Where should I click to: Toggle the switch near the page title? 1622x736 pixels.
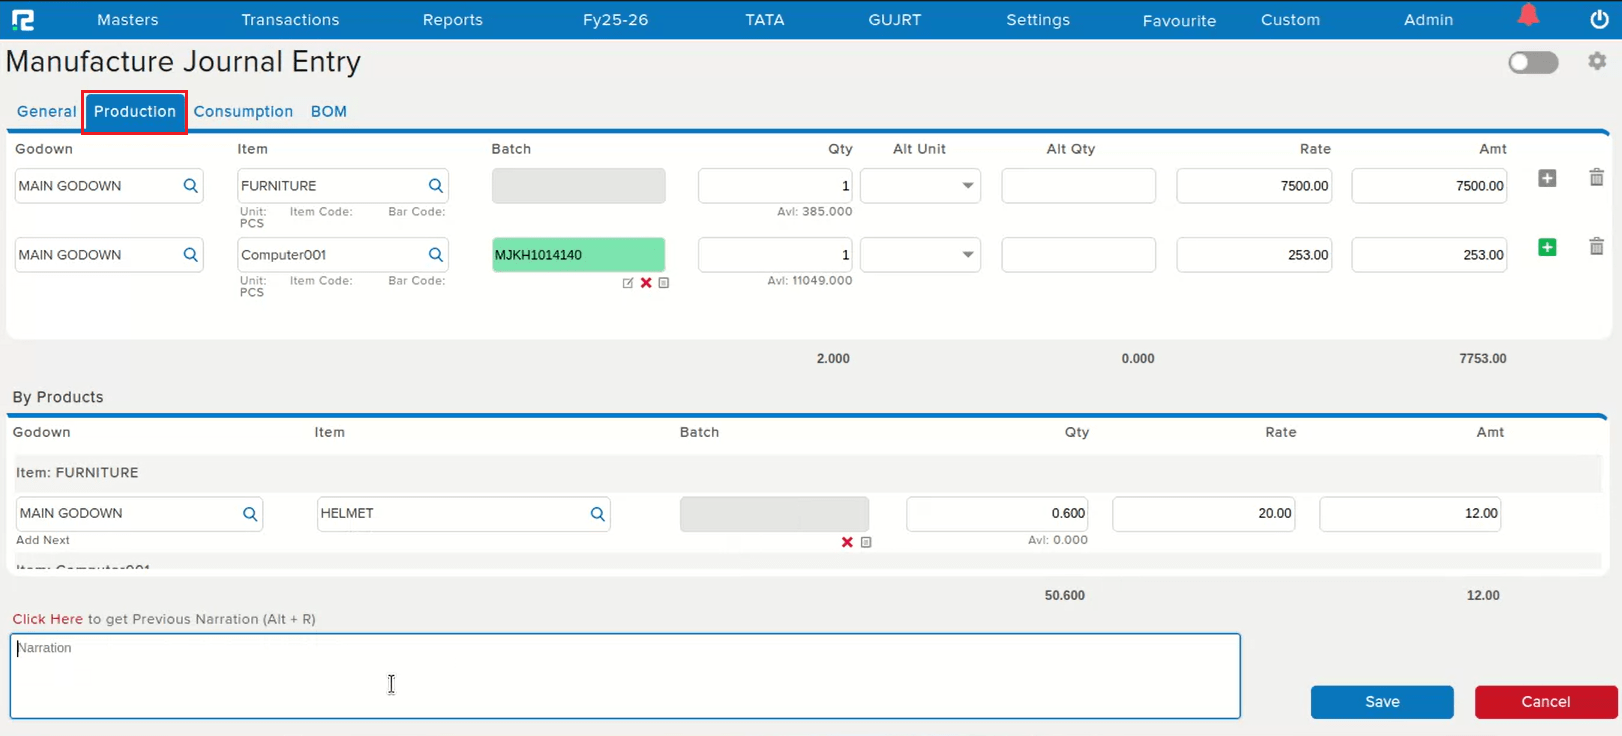click(1533, 62)
